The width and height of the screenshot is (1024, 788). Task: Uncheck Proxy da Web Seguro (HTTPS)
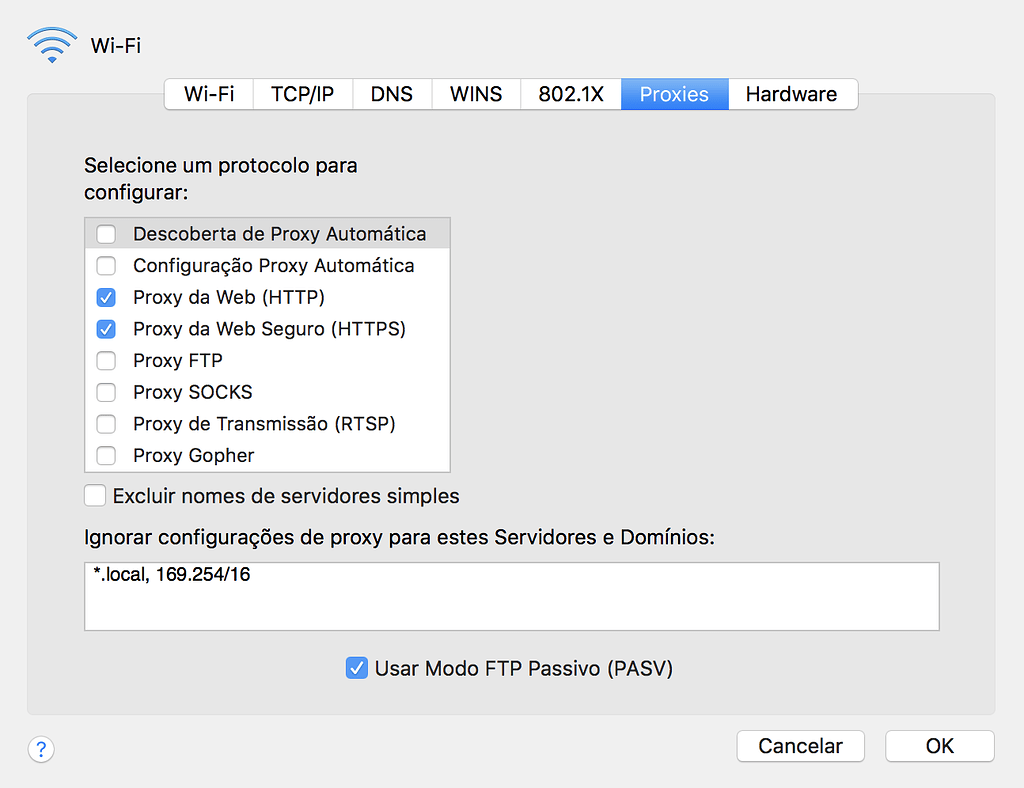pyautogui.click(x=106, y=329)
